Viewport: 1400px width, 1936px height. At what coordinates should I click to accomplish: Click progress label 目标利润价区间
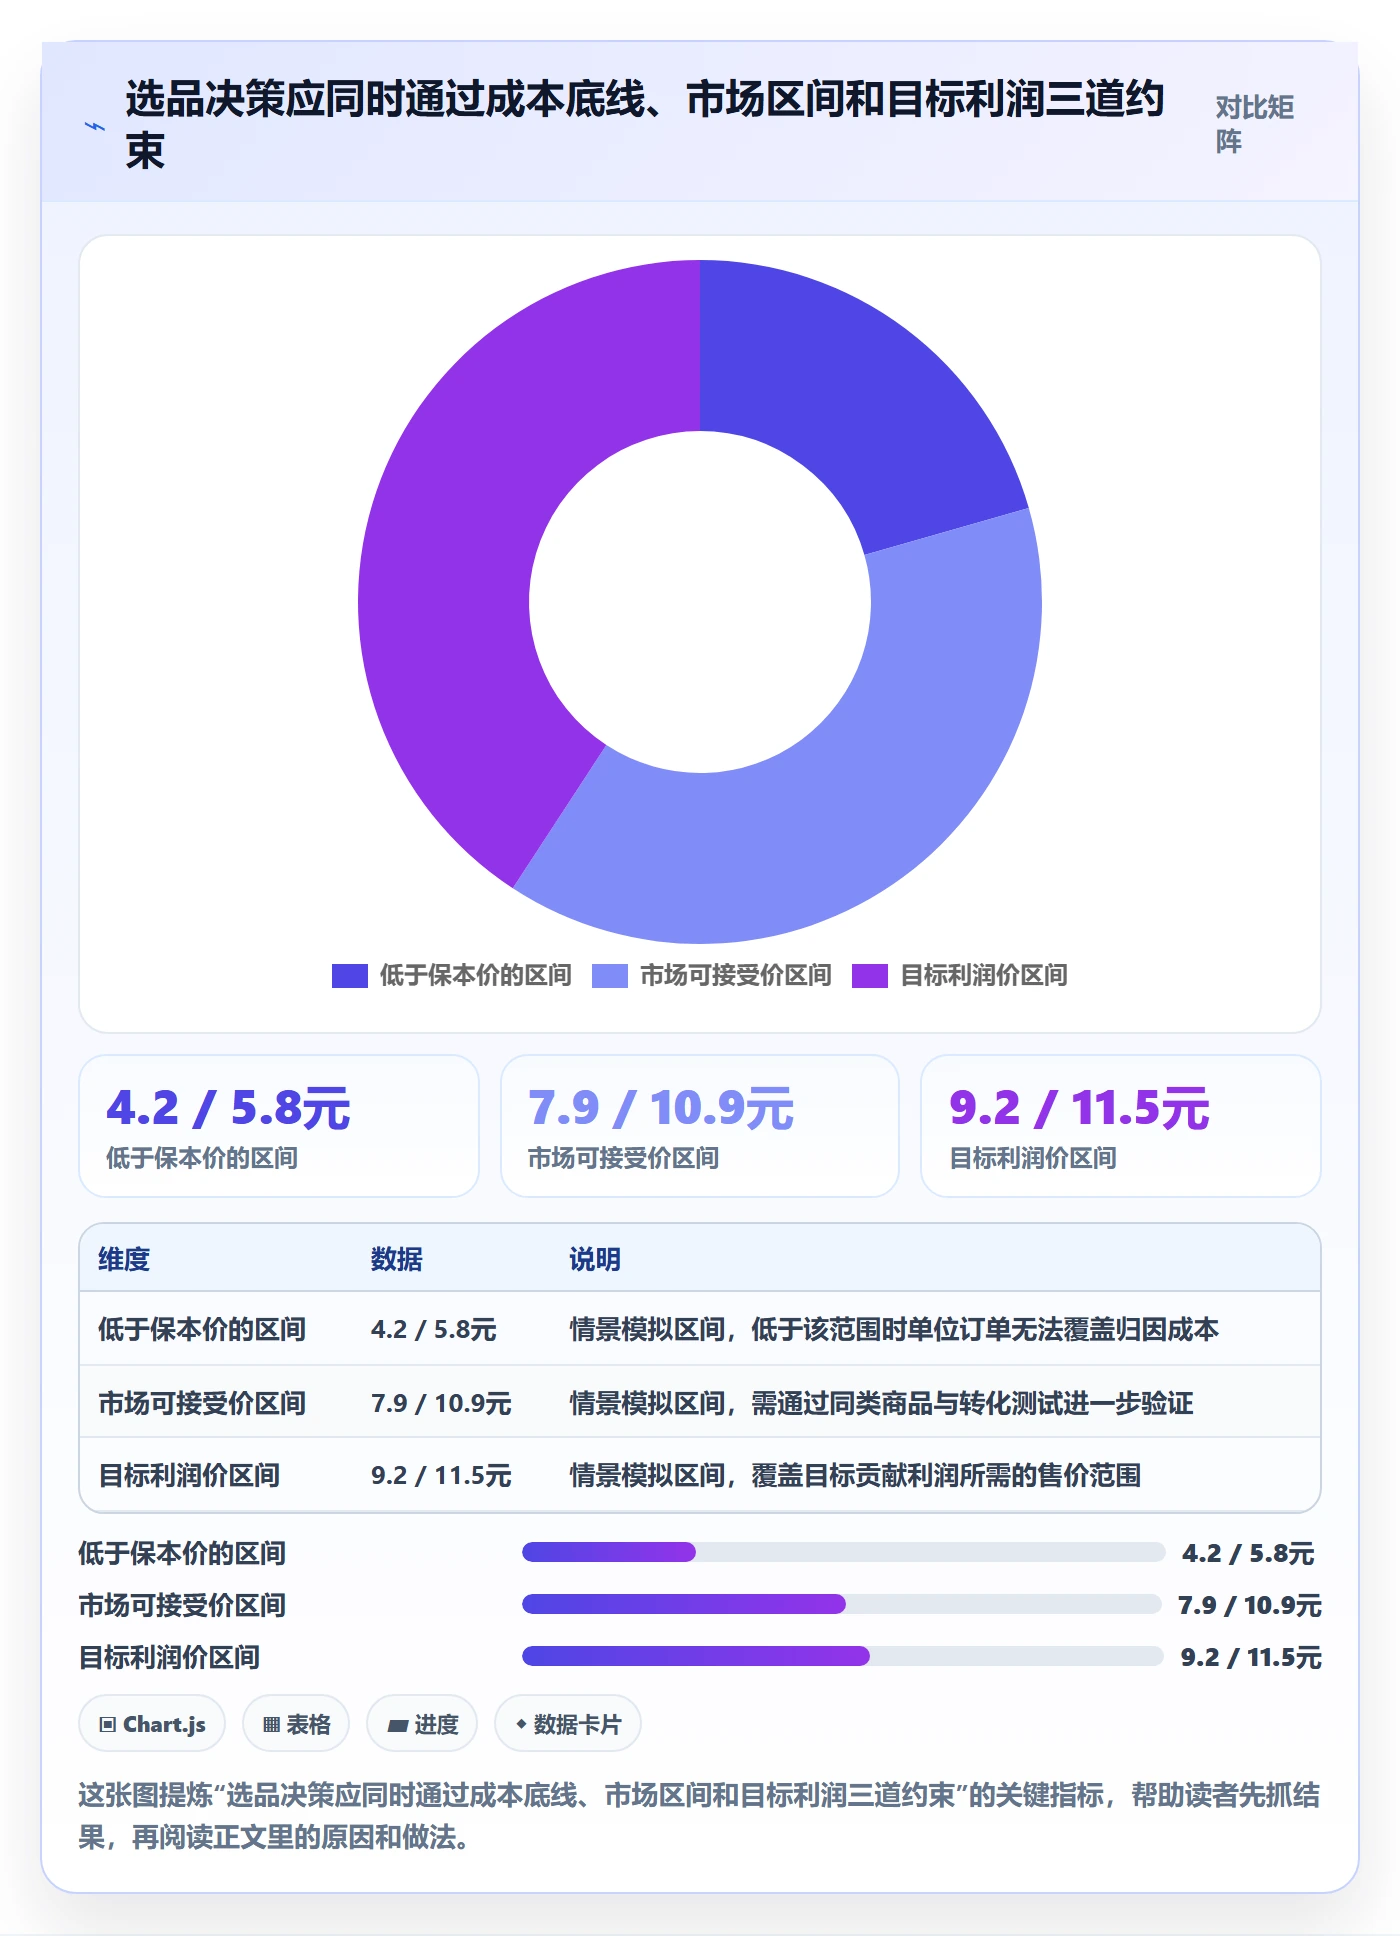point(169,1657)
